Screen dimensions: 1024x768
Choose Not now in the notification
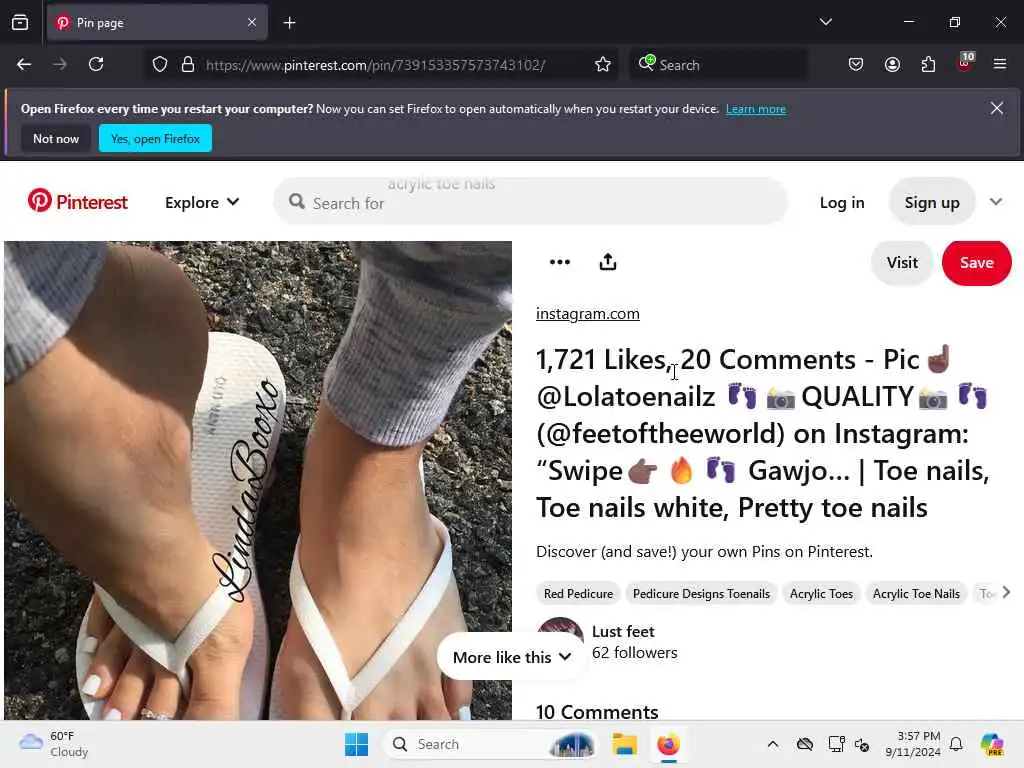pos(56,138)
